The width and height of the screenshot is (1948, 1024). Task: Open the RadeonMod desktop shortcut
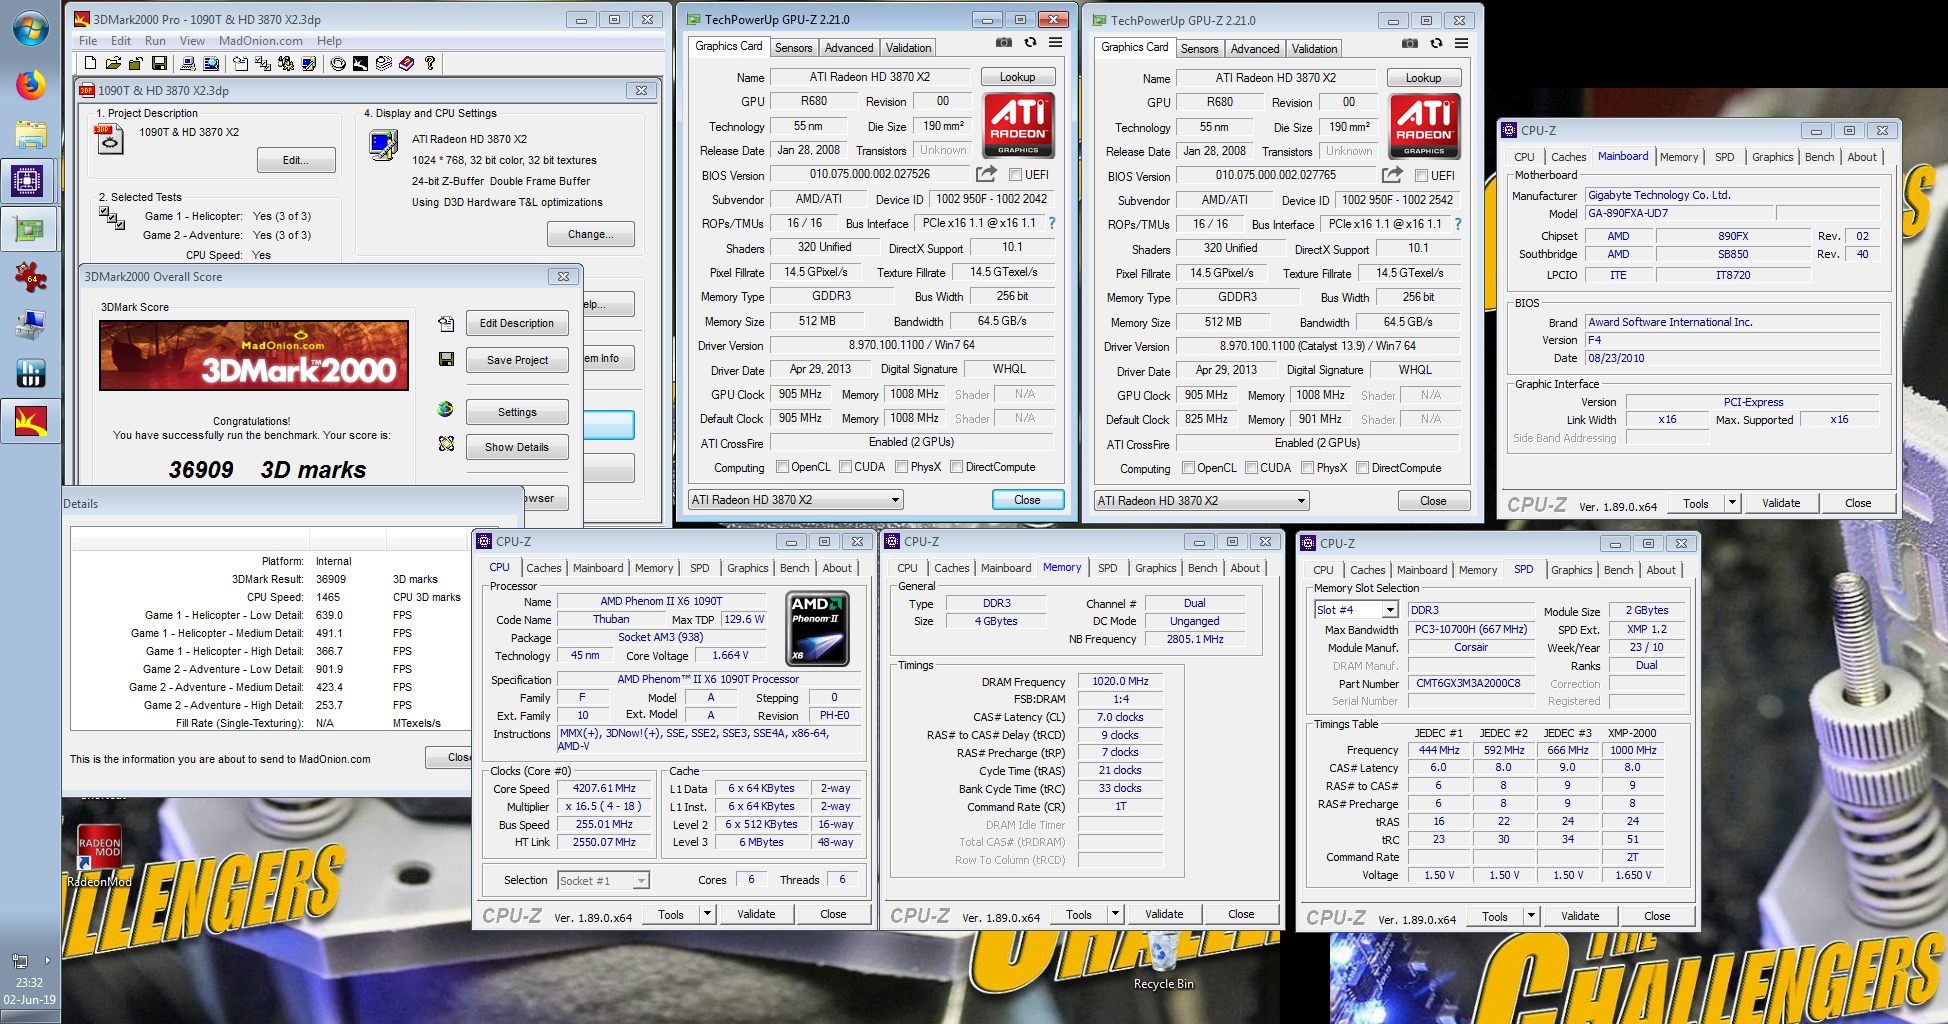(x=99, y=855)
